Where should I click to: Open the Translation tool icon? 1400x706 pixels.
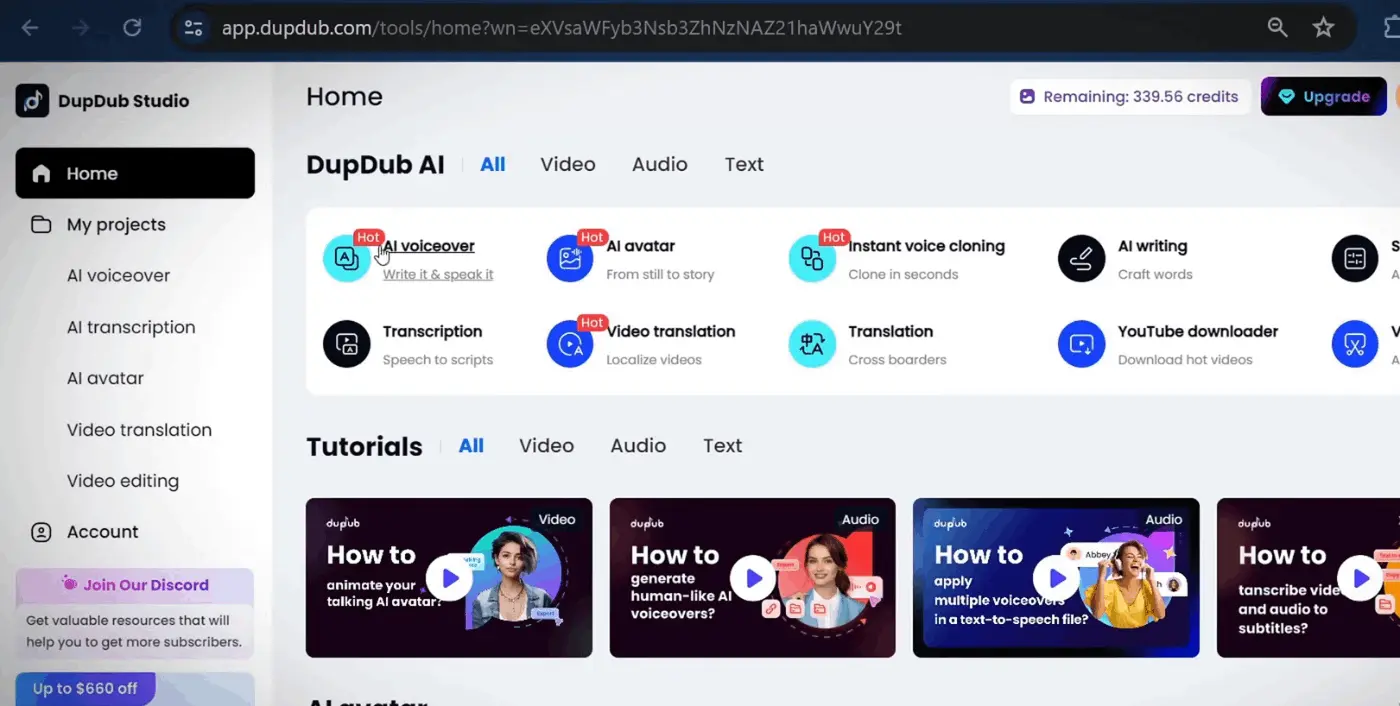tap(812, 345)
